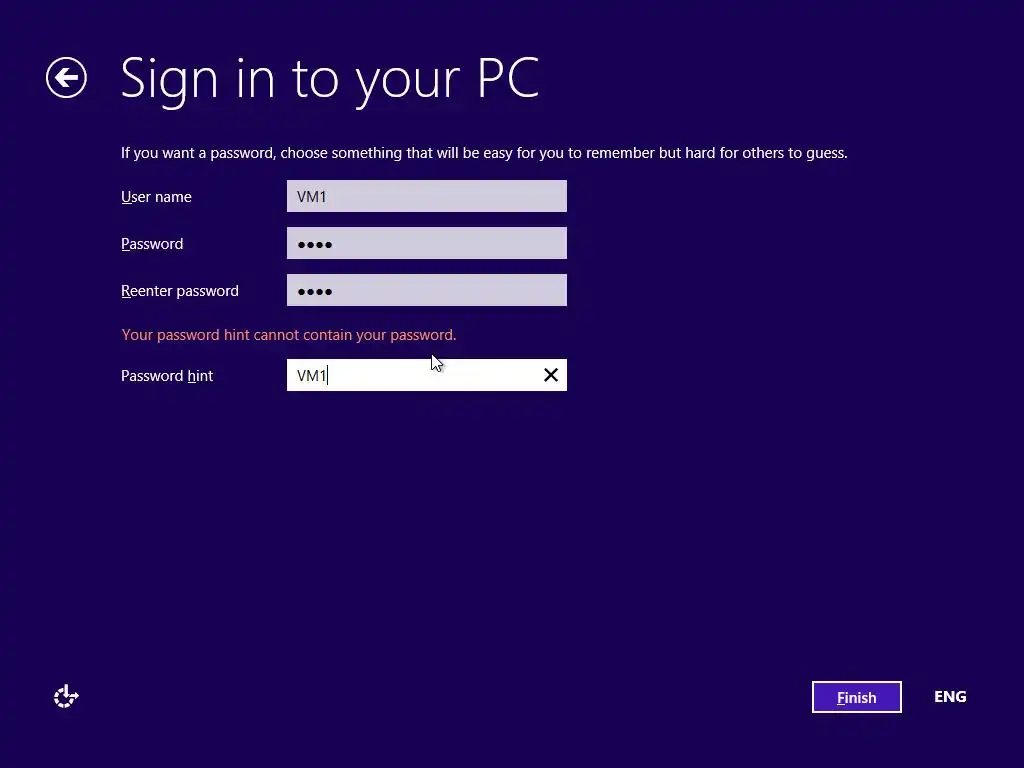Image resolution: width=1024 pixels, height=768 pixels.
Task: Select the "Password" field label
Action: point(152,244)
